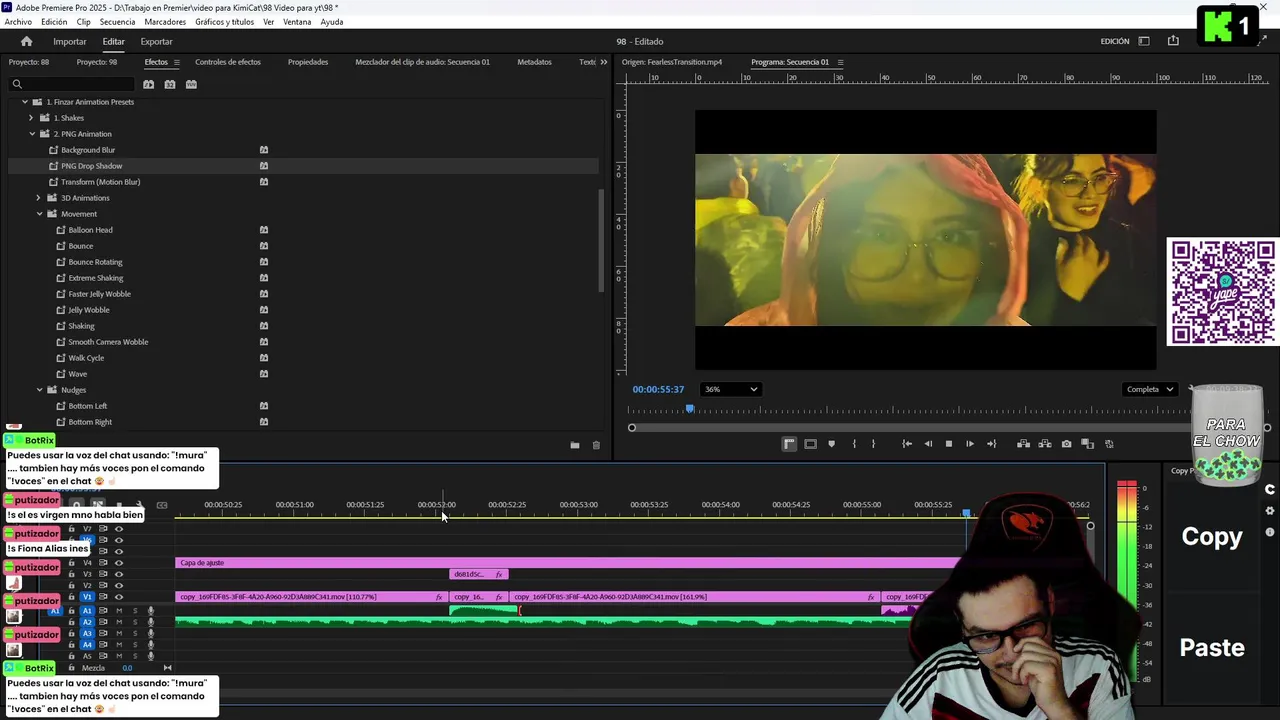Viewport: 1280px width, 720px height.
Task: Click the Effects panel vertical scrollbar
Action: click(601, 240)
